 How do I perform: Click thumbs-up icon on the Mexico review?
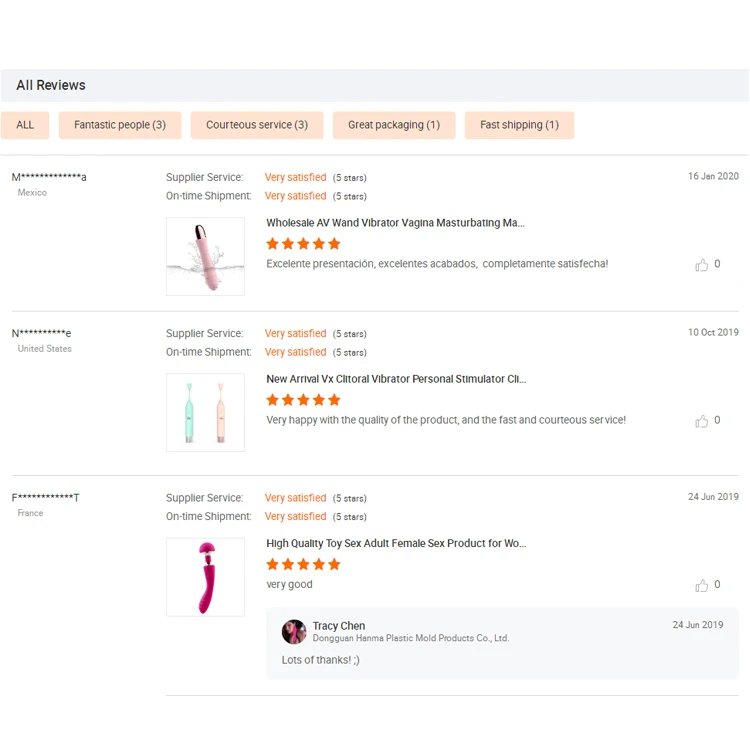701,265
